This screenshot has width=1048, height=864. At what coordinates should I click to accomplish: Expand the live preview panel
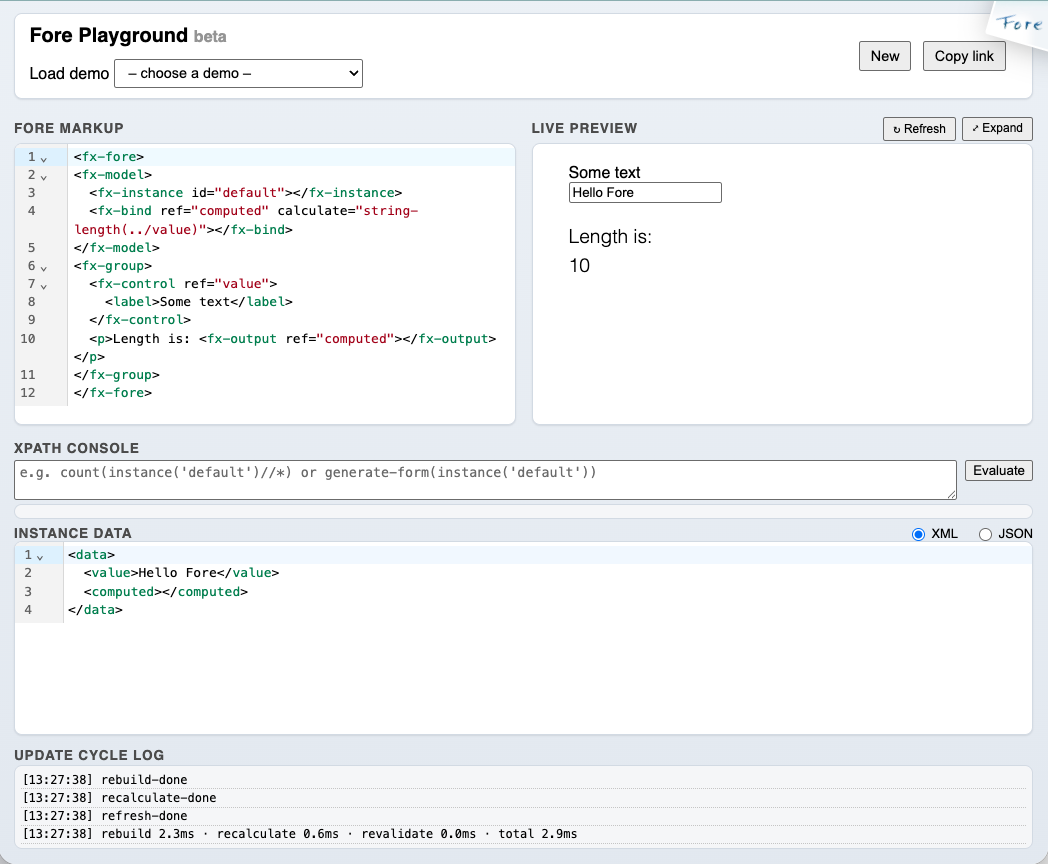point(997,128)
